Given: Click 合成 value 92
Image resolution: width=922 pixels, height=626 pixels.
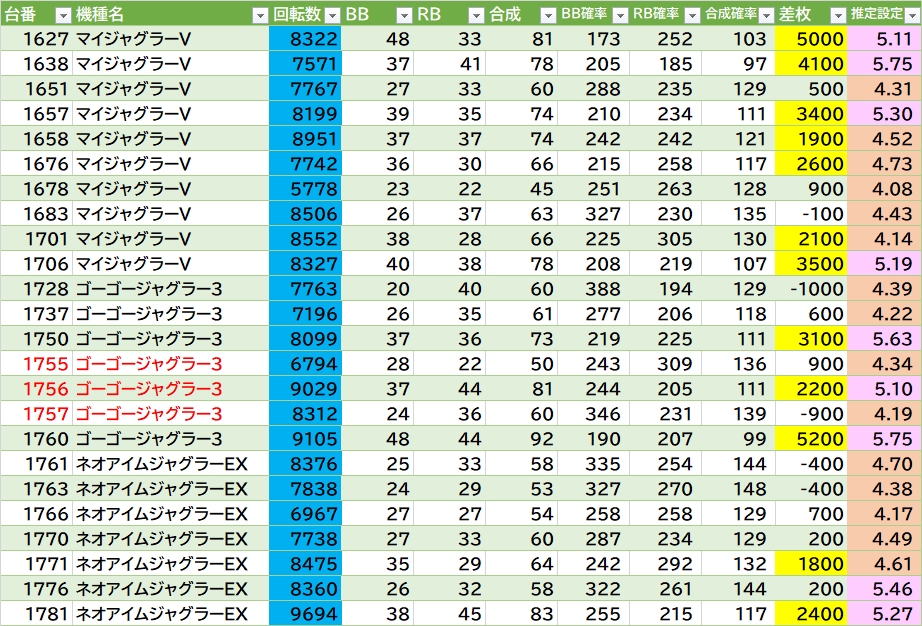Looking at the screenshot, I should (521, 438).
